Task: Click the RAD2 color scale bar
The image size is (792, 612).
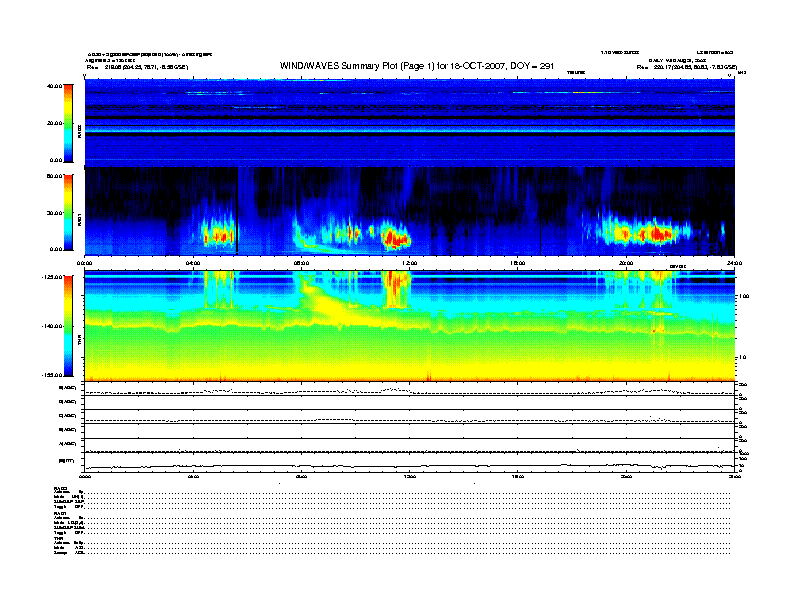Action: pos(68,123)
